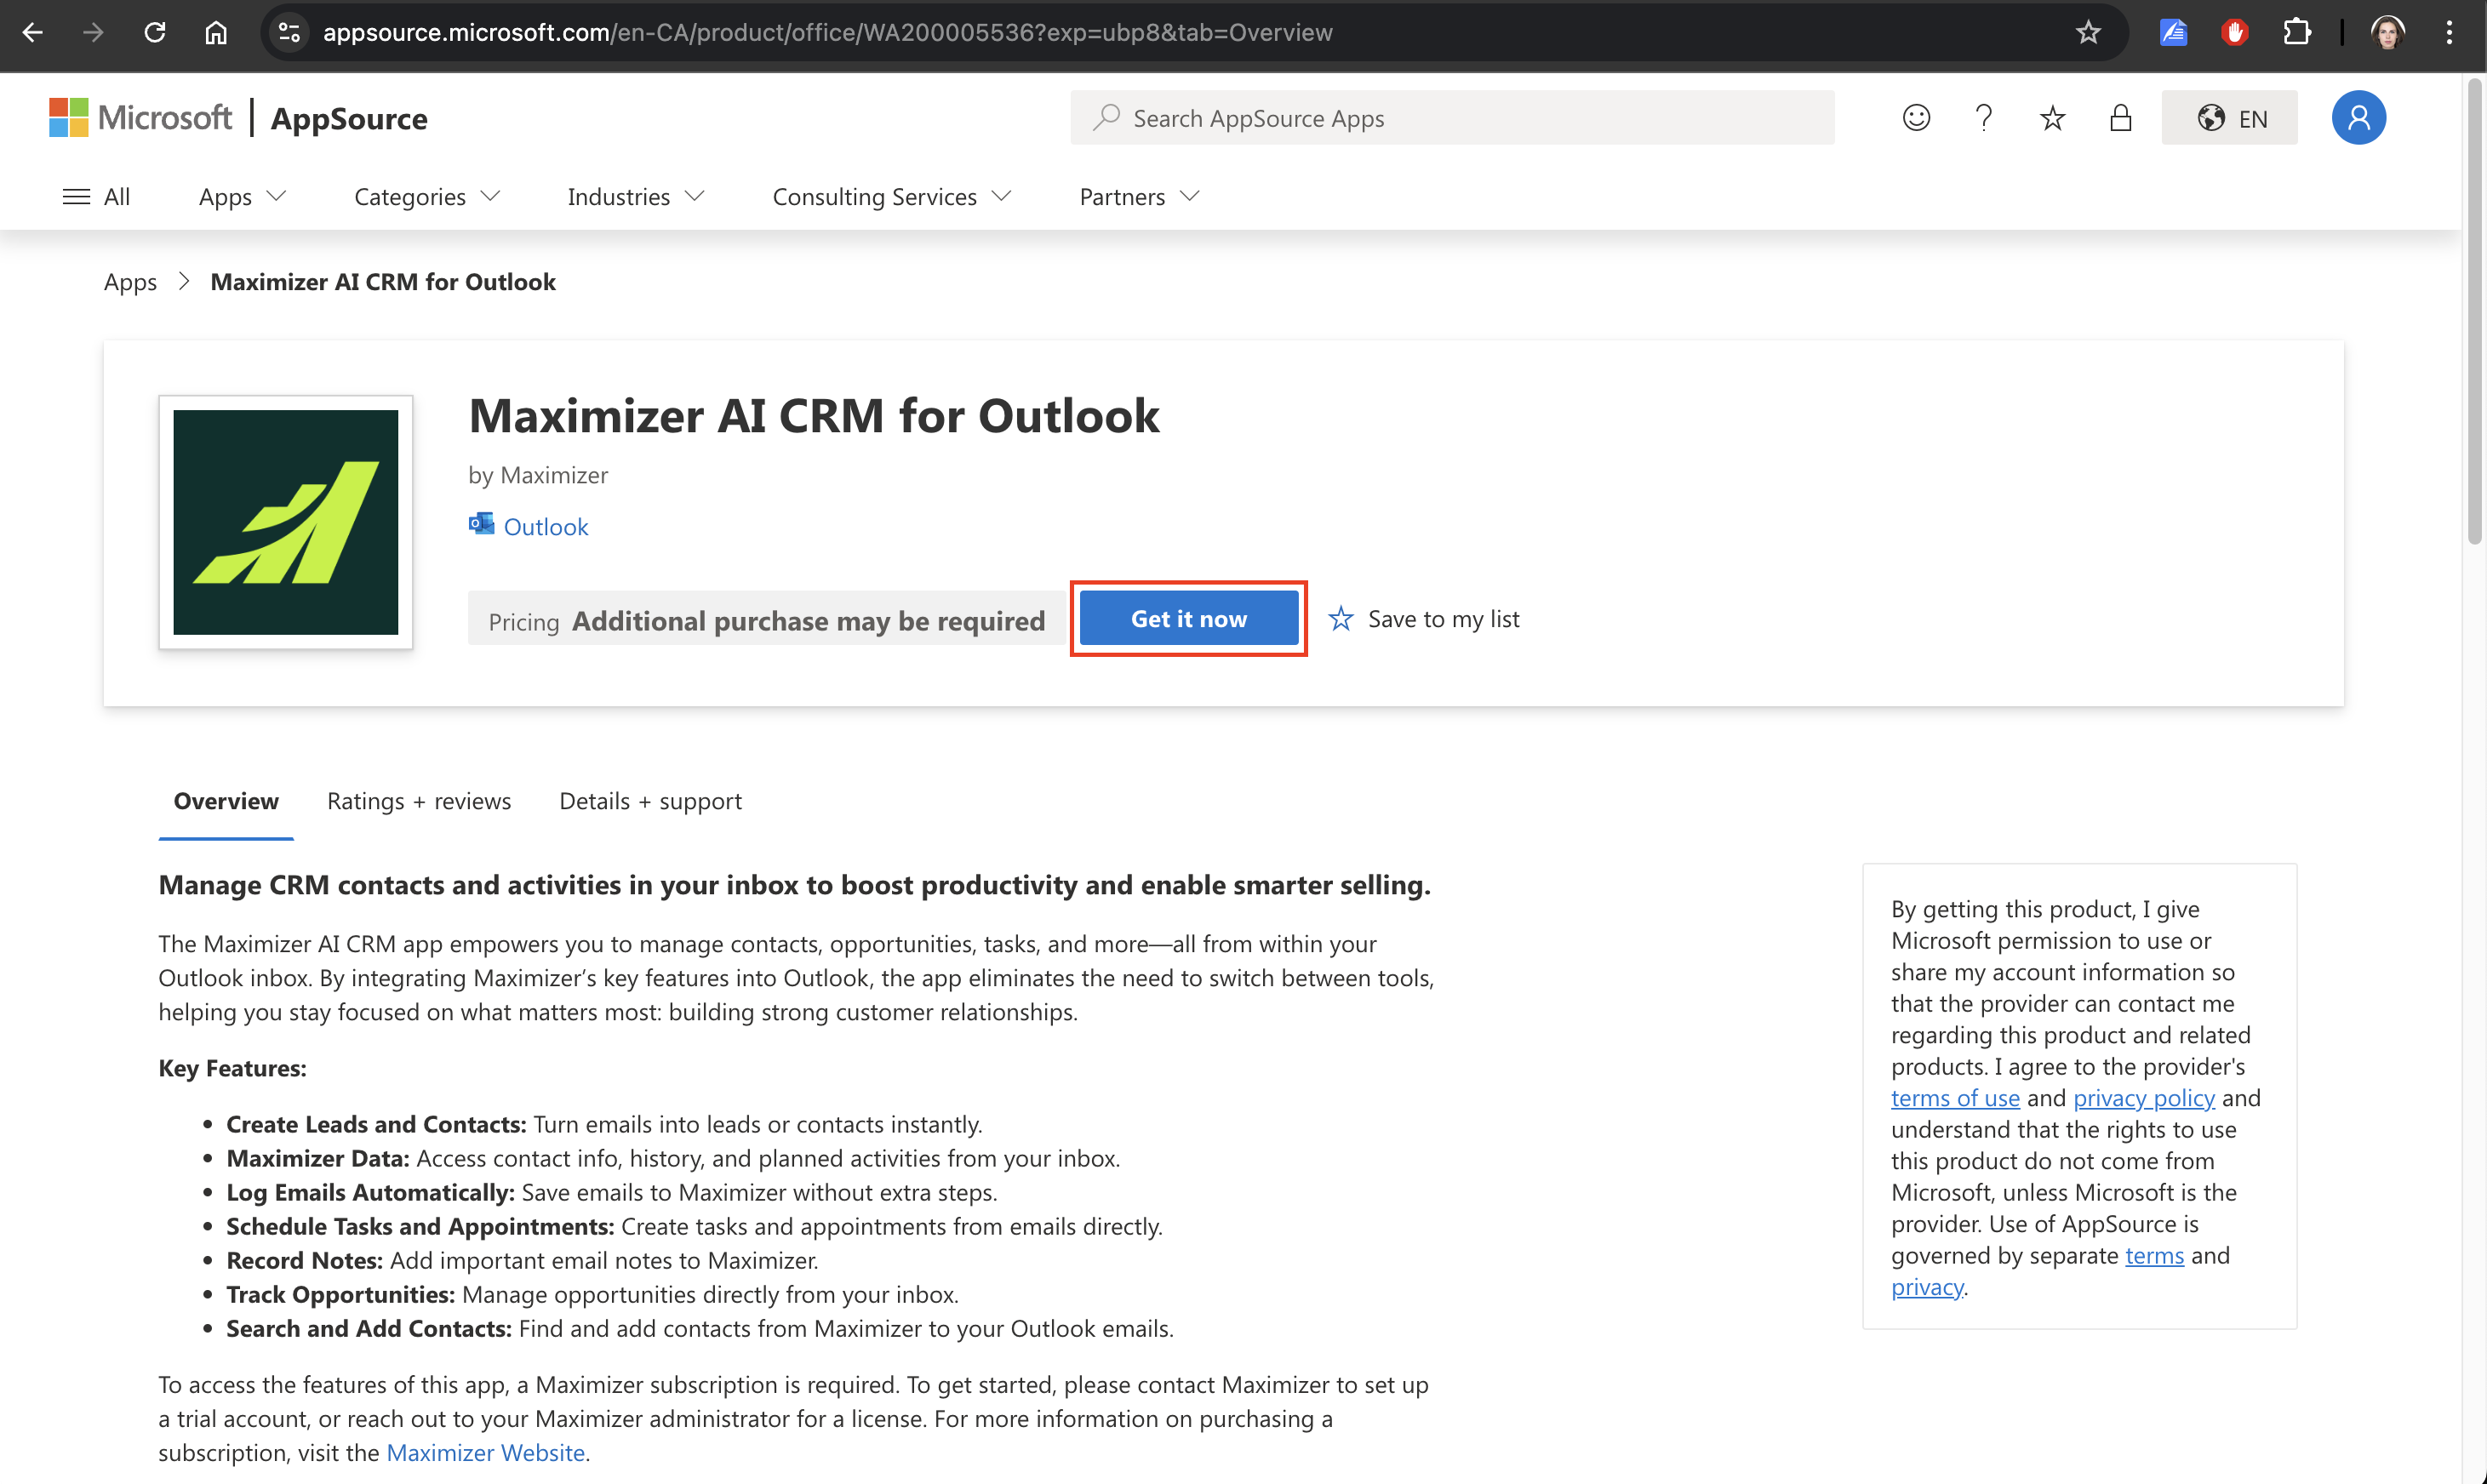Viewport: 2487px width, 1484px height.
Task: Open the Extensions puzzle icon
Action: coord(2297,32)
